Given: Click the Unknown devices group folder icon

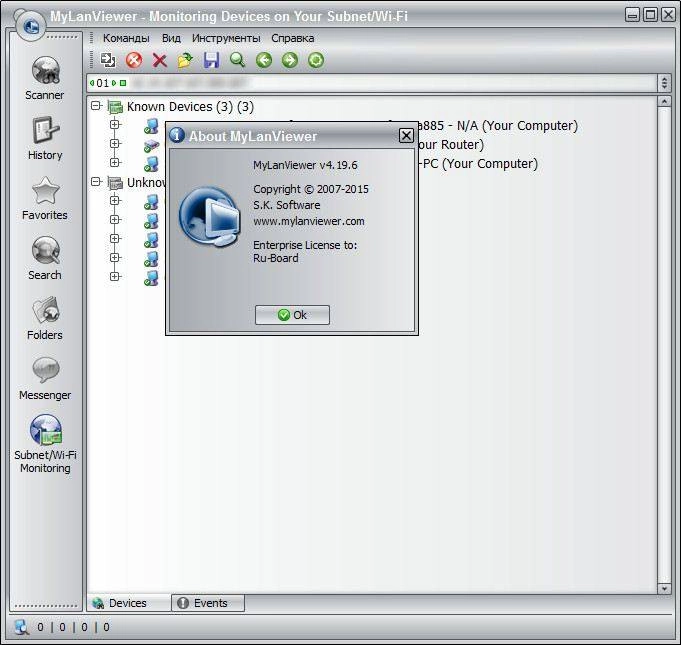Looking at the screenshot, I should (115, 182).
